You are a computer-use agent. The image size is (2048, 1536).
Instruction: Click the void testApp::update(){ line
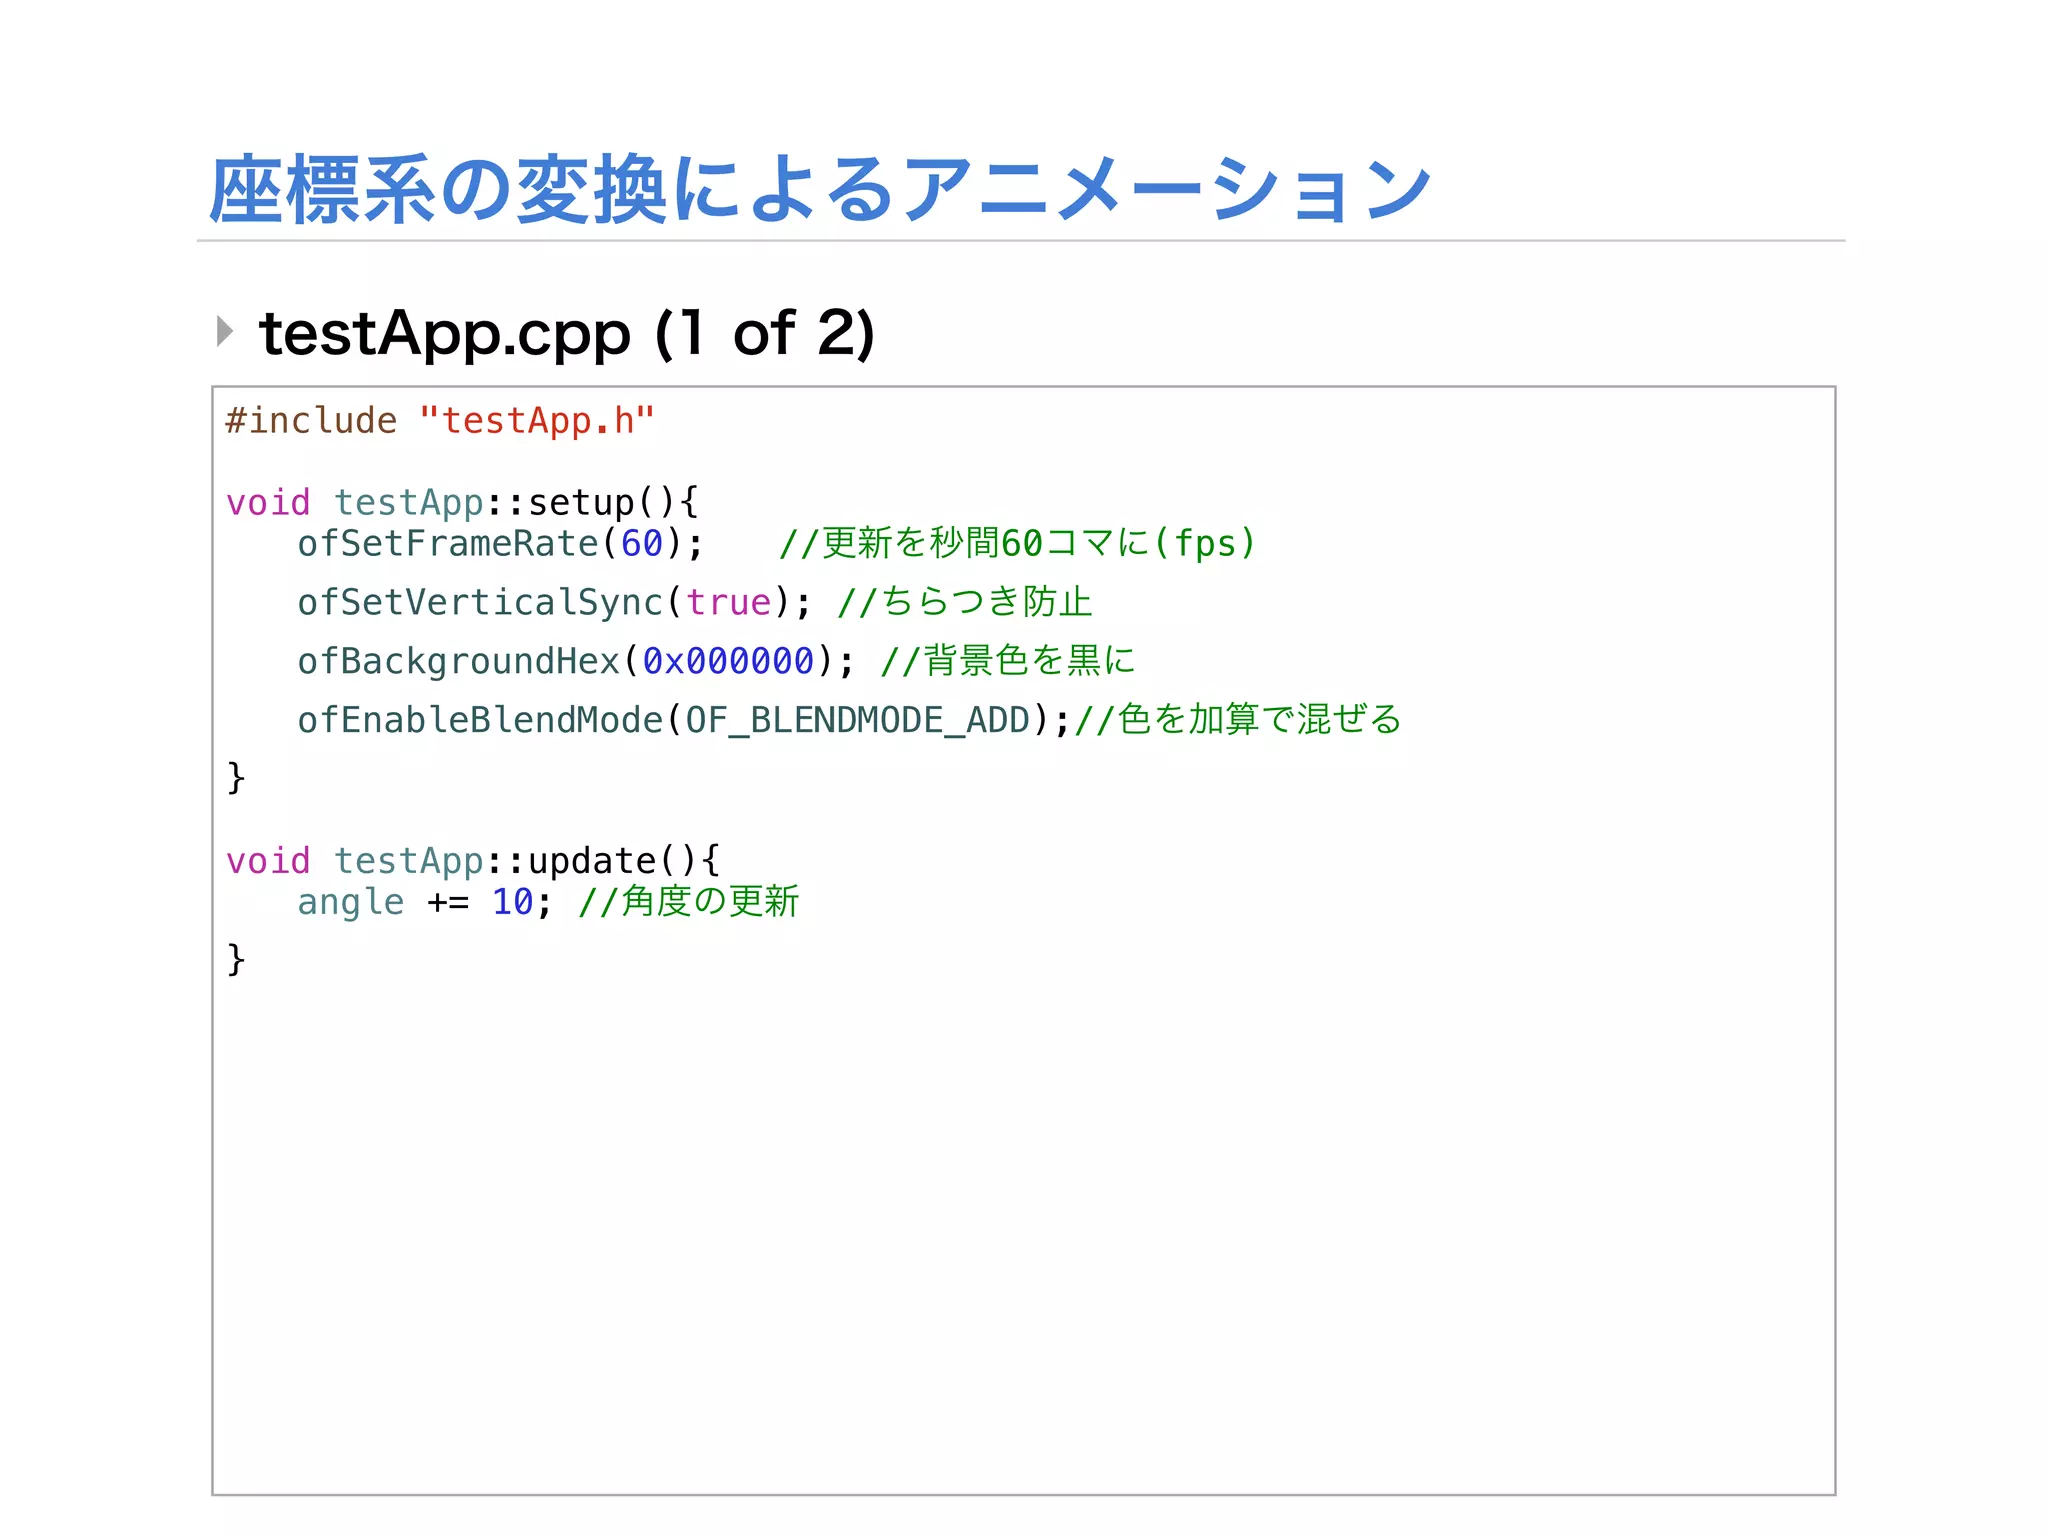(473, 861)
